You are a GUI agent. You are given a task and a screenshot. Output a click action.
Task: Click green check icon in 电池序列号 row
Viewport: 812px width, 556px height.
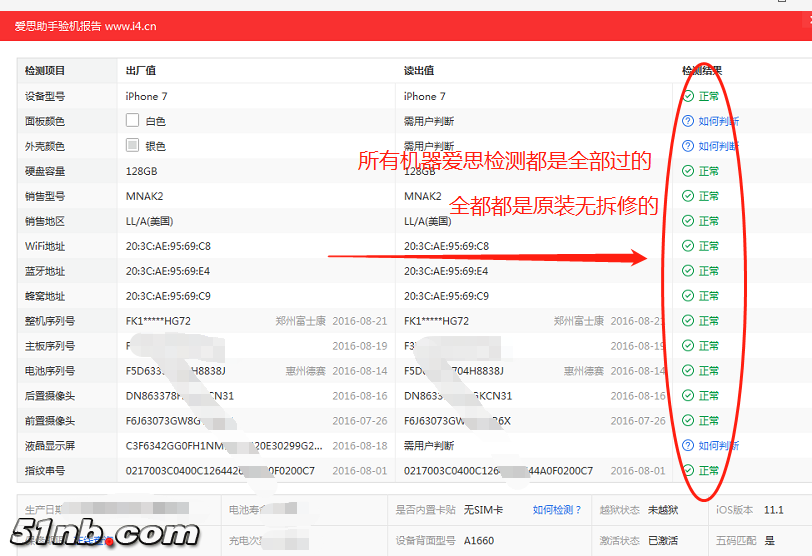688,371
